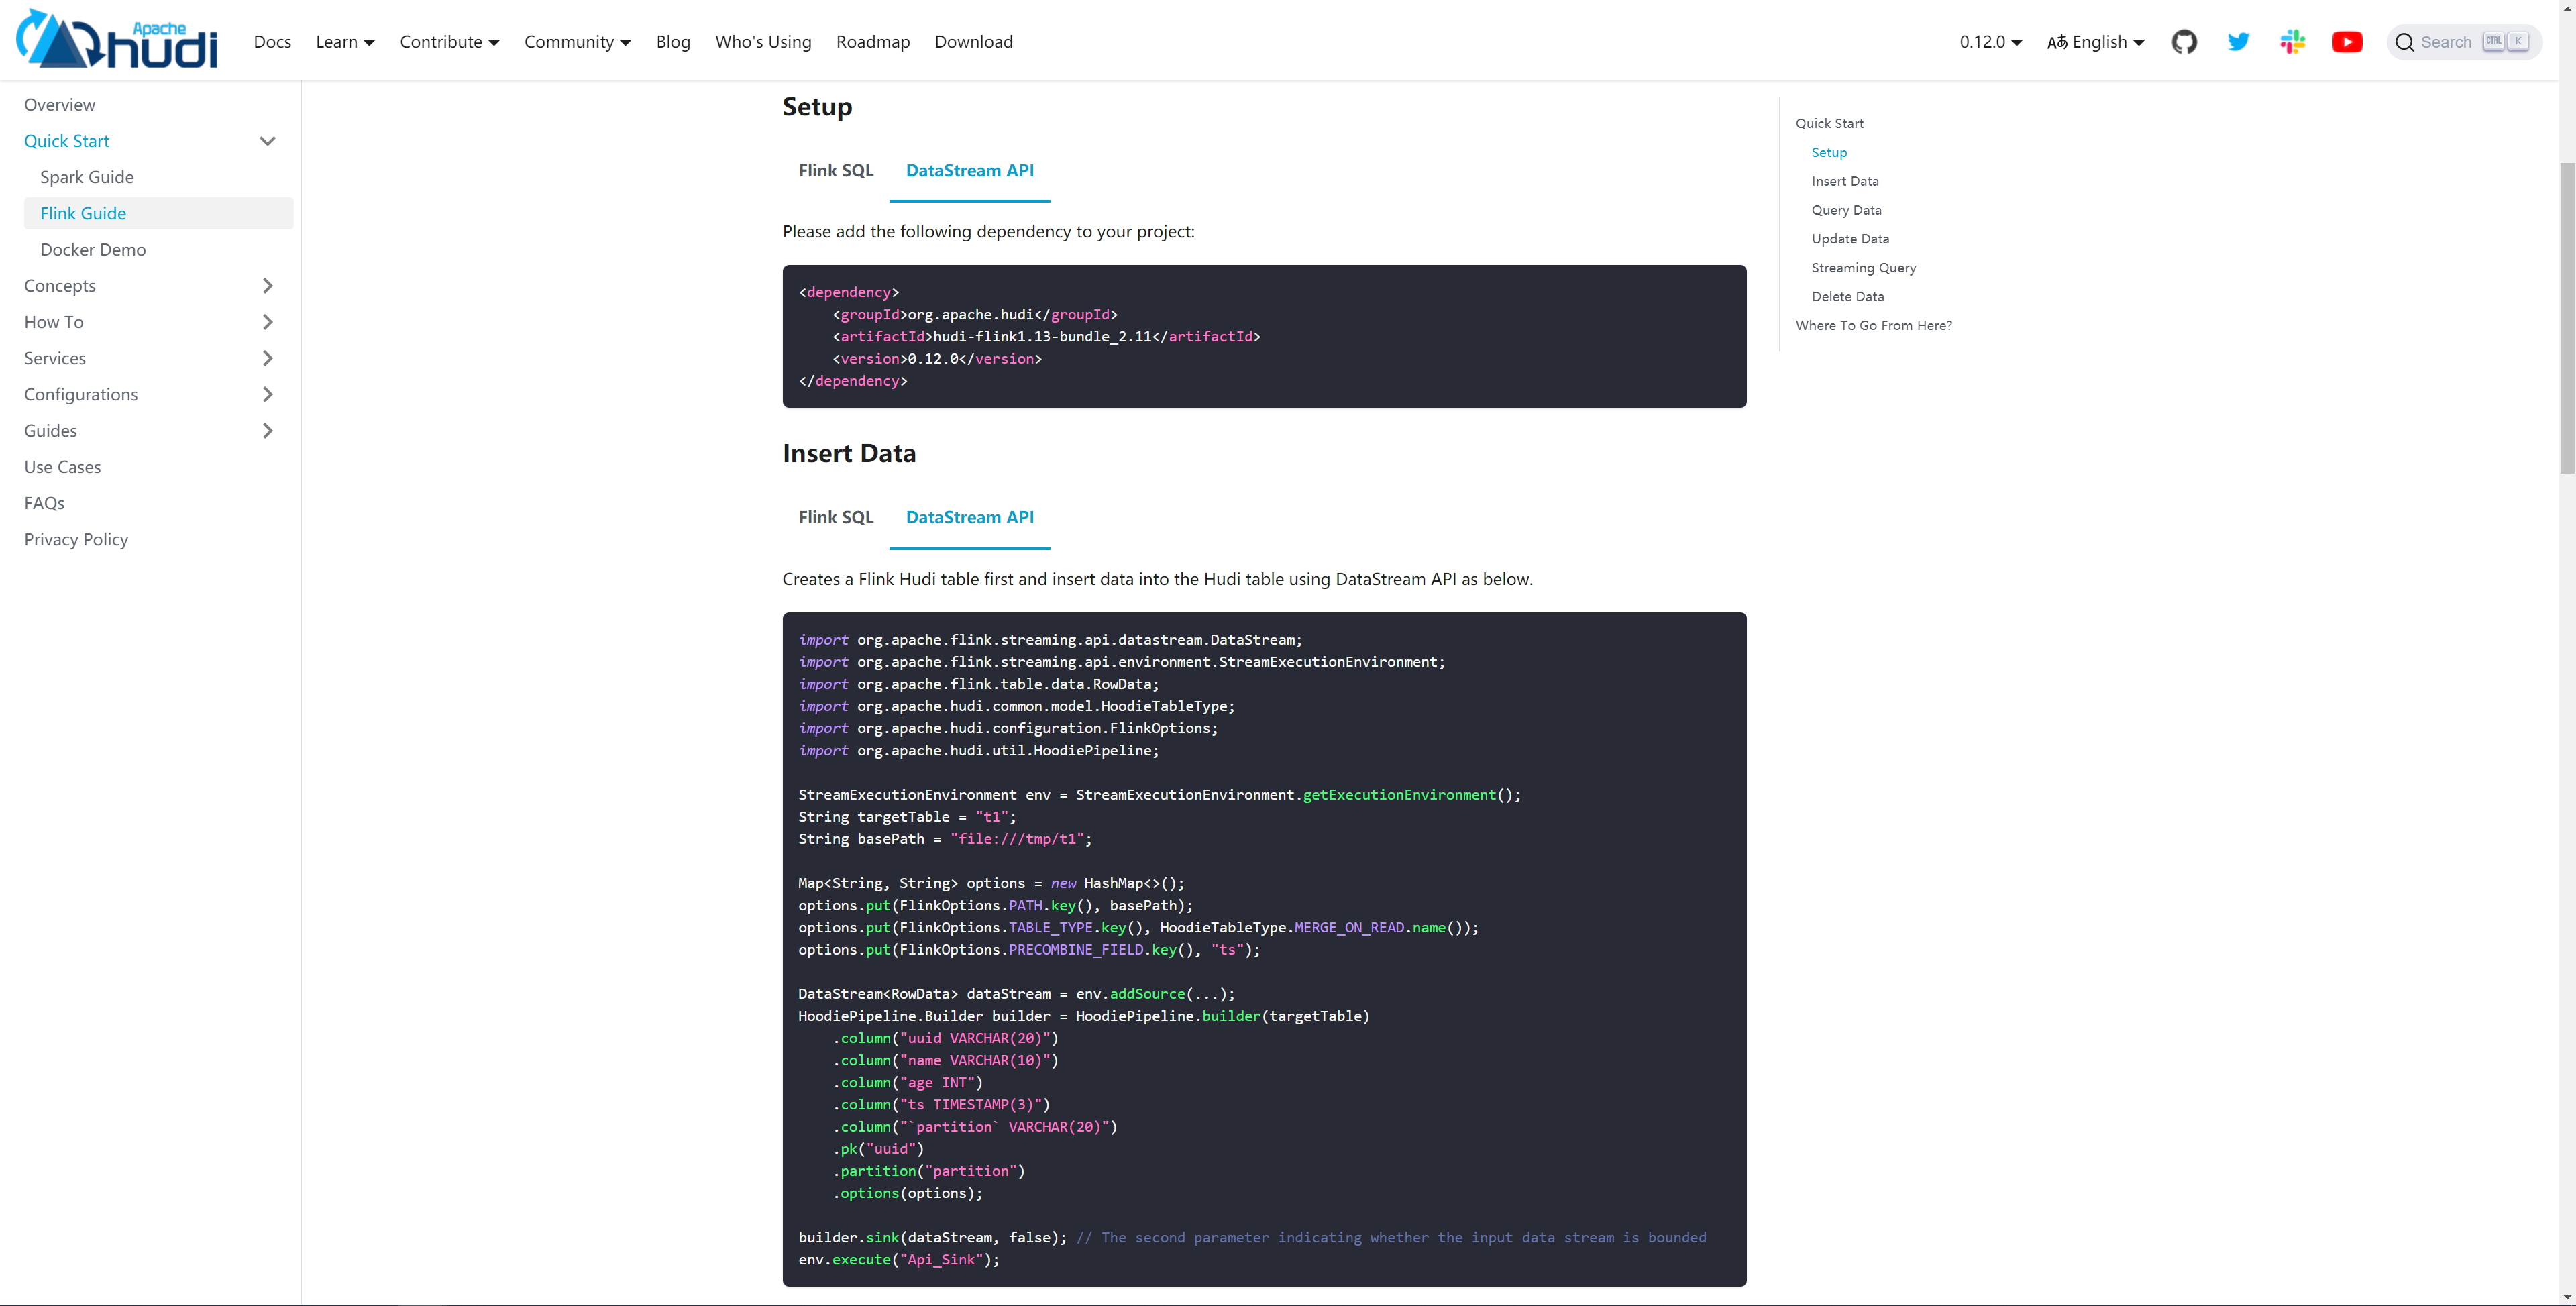Open the GitHub repository icon

click(2184, 42)
